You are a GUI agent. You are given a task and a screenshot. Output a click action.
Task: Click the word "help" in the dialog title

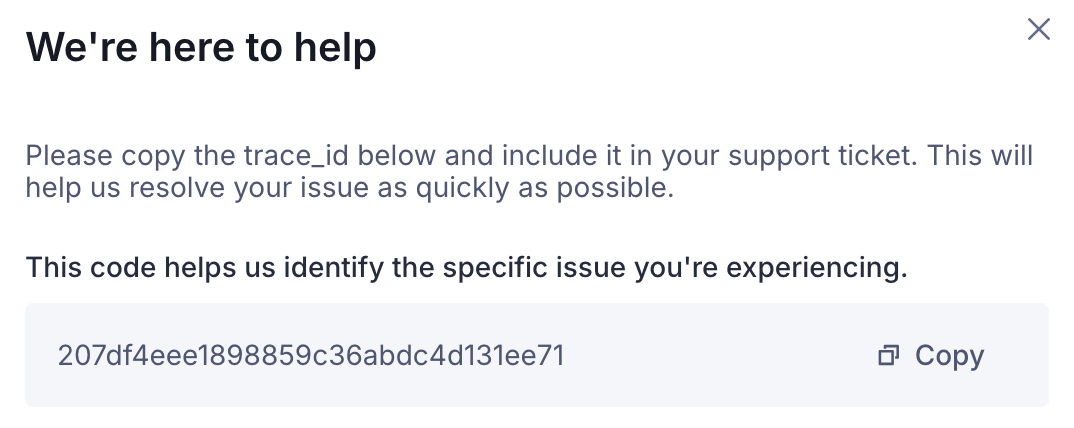[337, 47]
